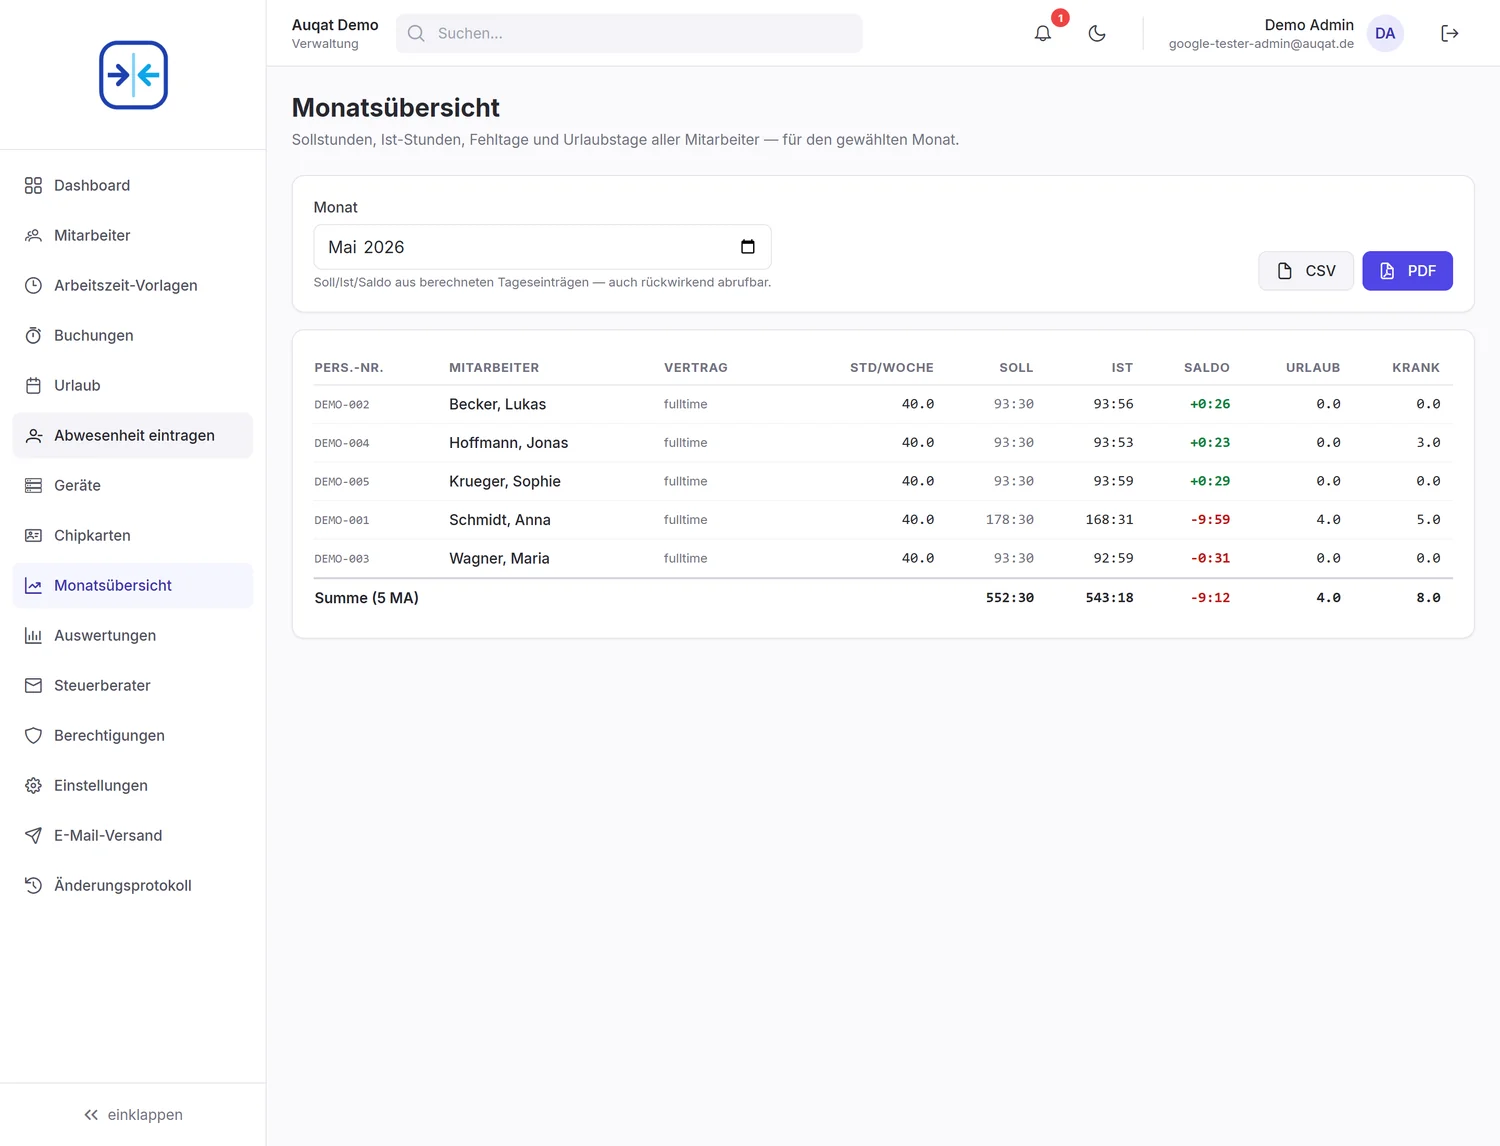
Task: Click the Auqat logo
Action: (133, 75)
